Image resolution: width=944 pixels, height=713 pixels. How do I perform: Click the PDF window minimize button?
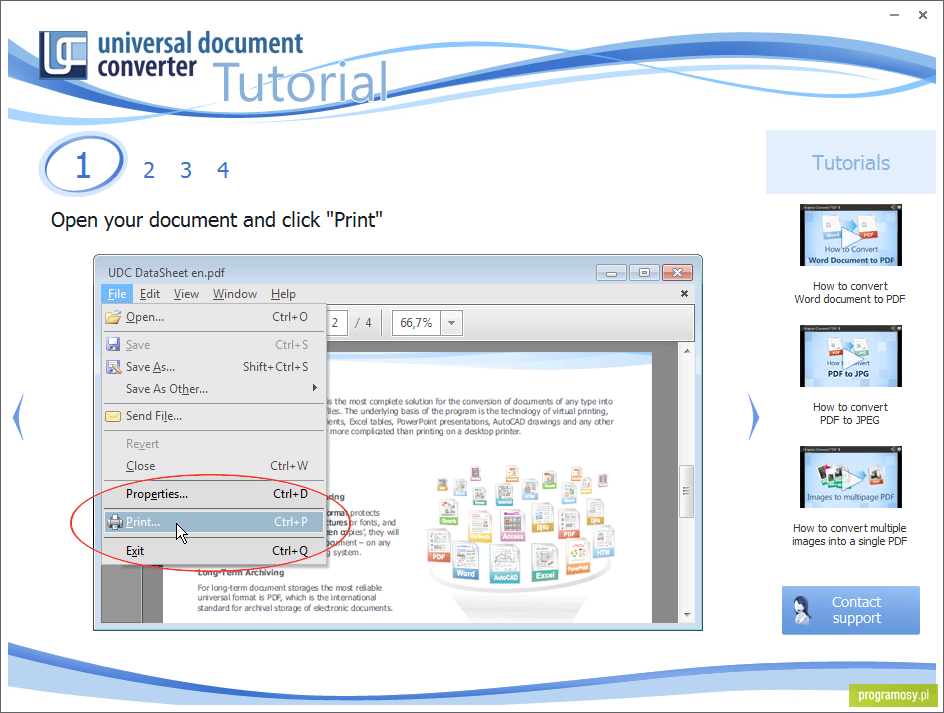(x=612, y=273)
